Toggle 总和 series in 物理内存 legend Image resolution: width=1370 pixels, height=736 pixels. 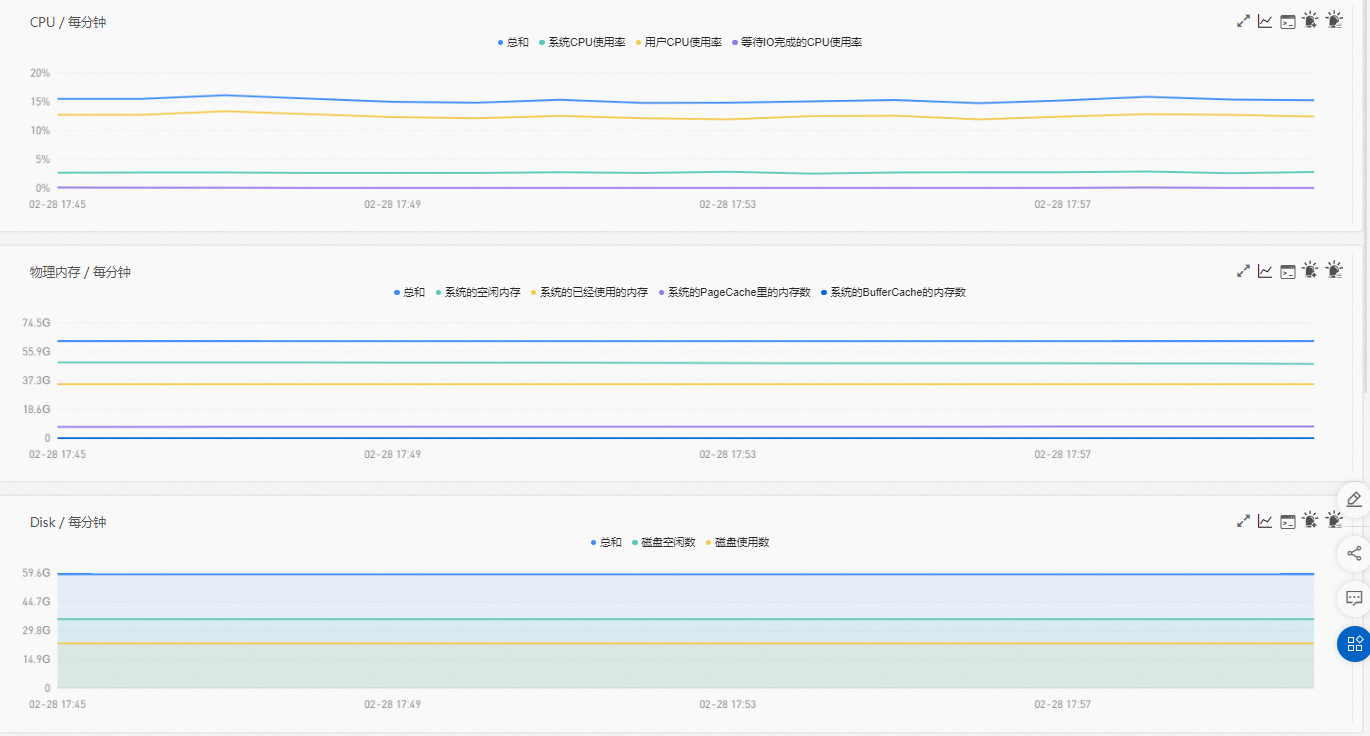coord(410,292)
